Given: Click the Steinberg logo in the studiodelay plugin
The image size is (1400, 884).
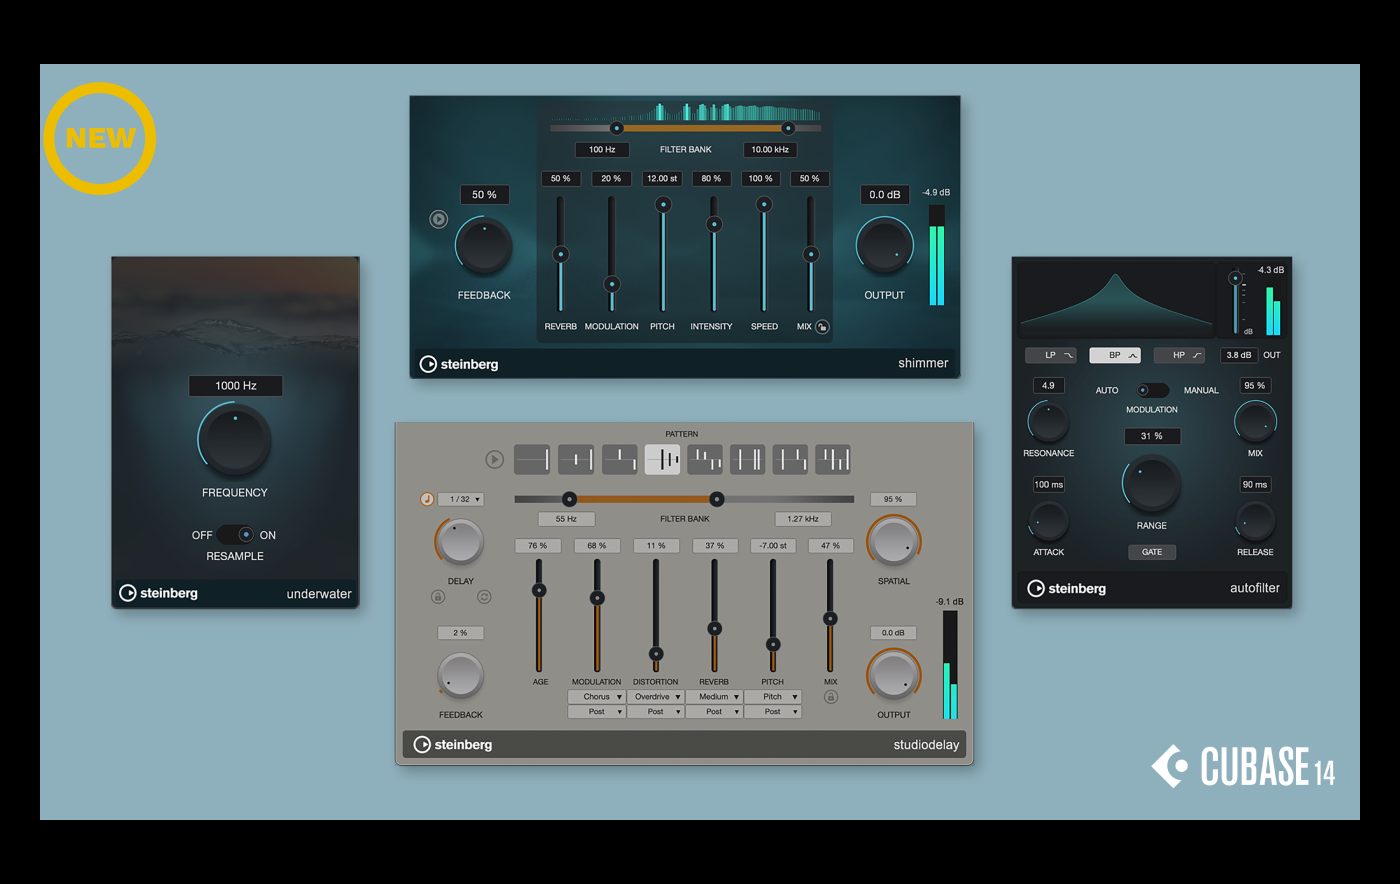Looking at the screenshot, I should point(453,744).
